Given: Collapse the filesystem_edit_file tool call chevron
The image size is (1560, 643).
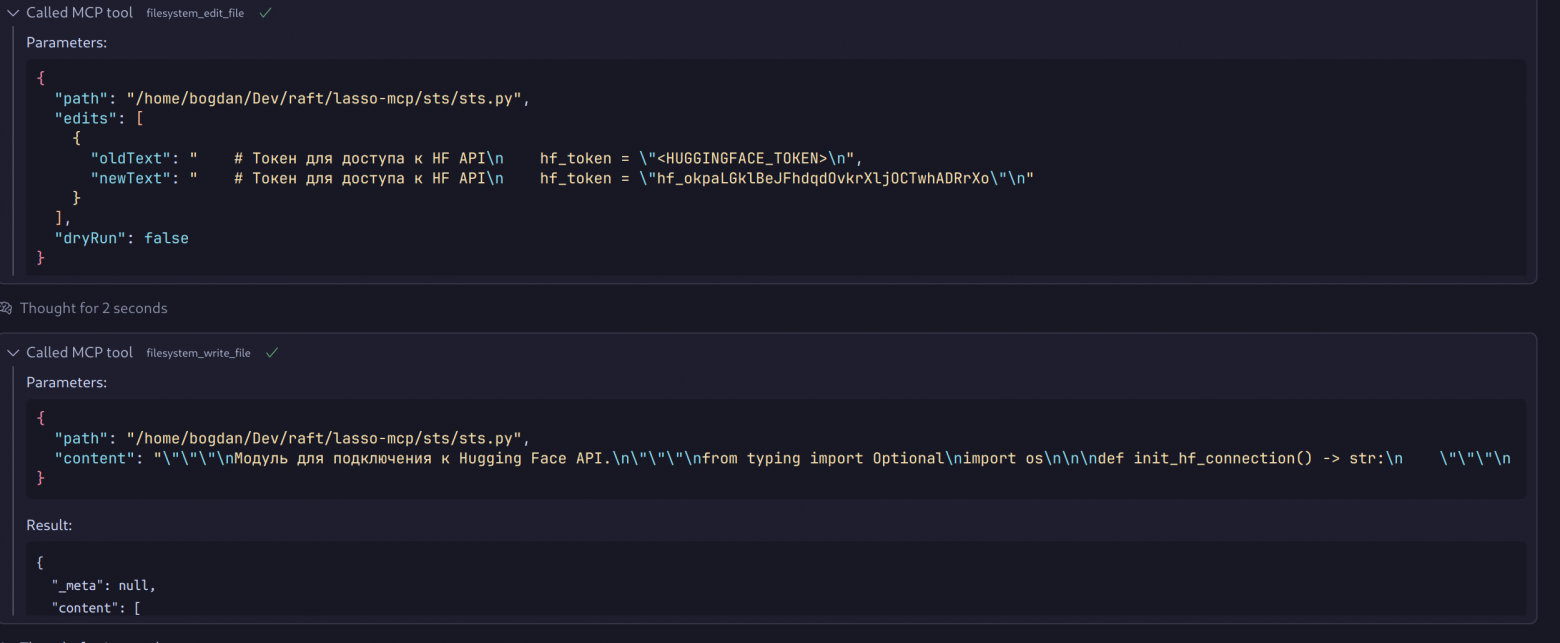Looking at the screenshot, I should [x=13, y=13].
